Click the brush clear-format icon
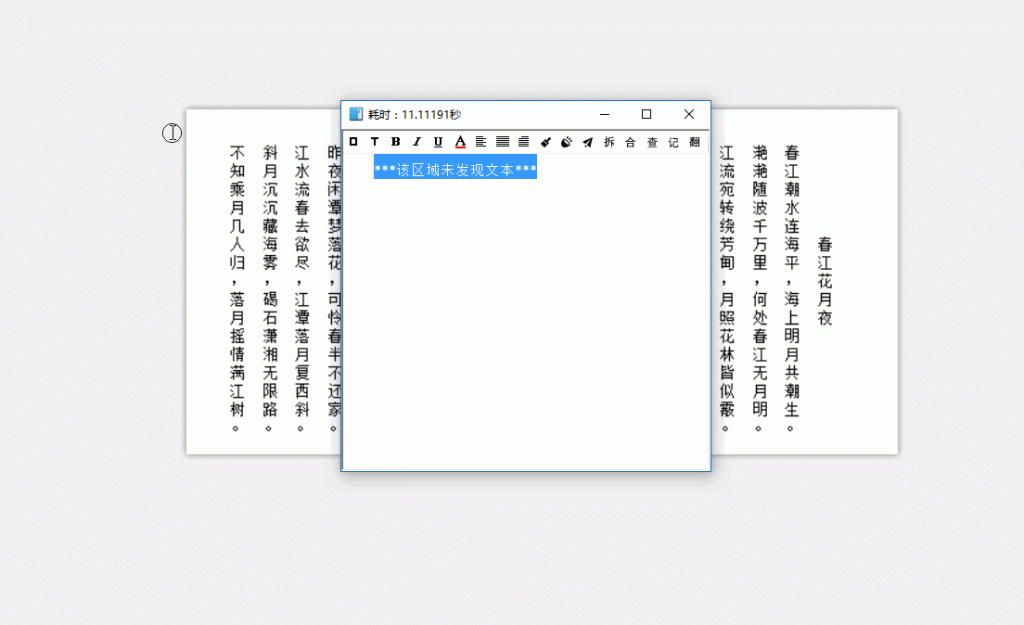The width and height of the screenshot is (1024, 625). tap(546, 142)
